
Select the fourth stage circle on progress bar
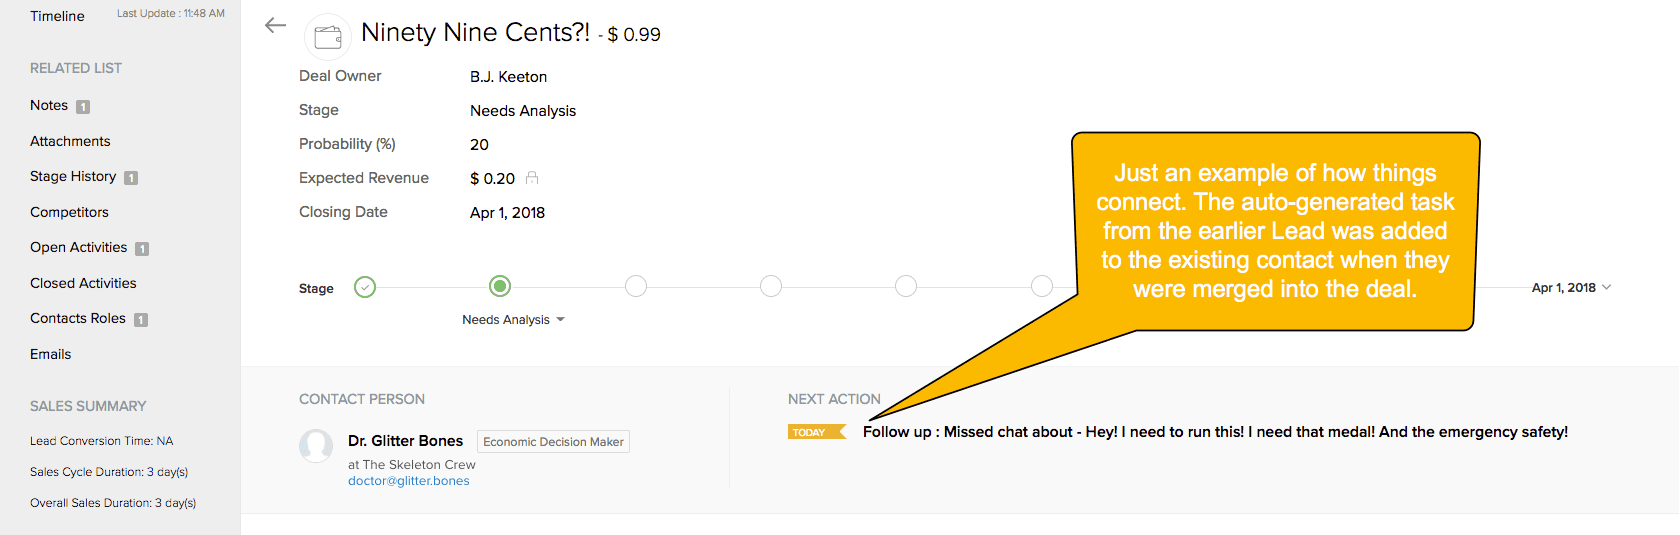coord(771,287)
